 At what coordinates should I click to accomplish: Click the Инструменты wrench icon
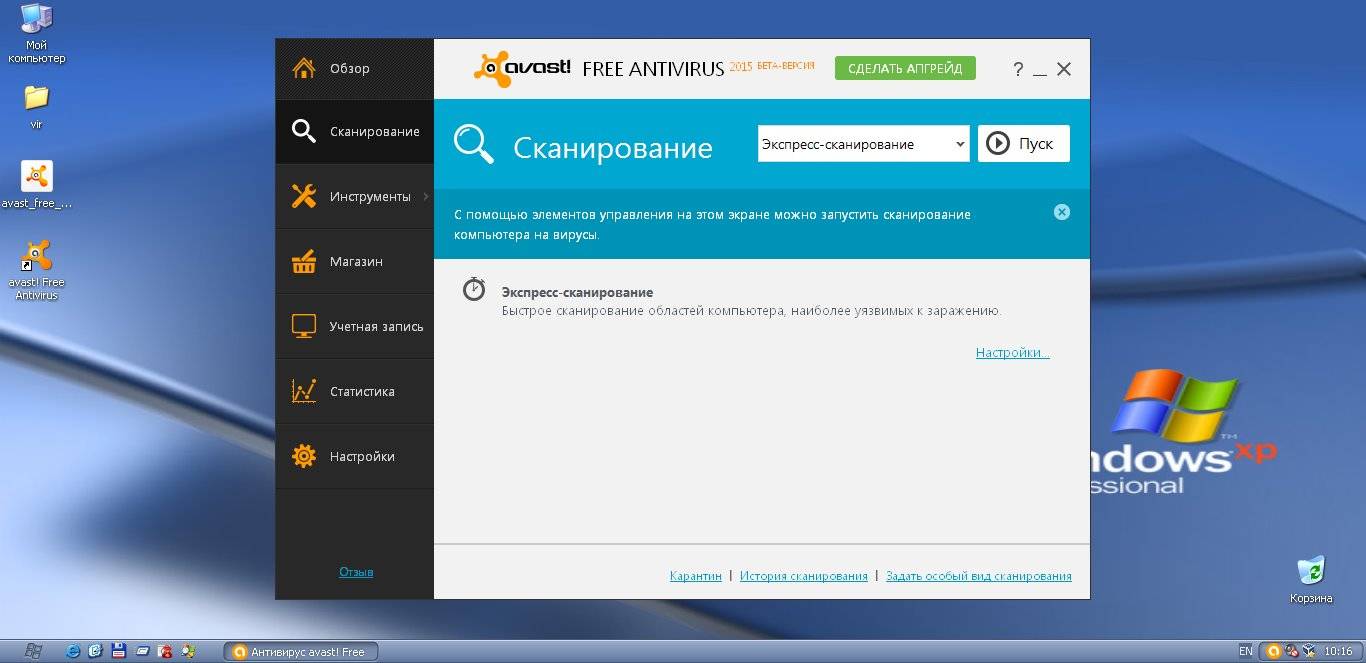click(x=303, y=196)
